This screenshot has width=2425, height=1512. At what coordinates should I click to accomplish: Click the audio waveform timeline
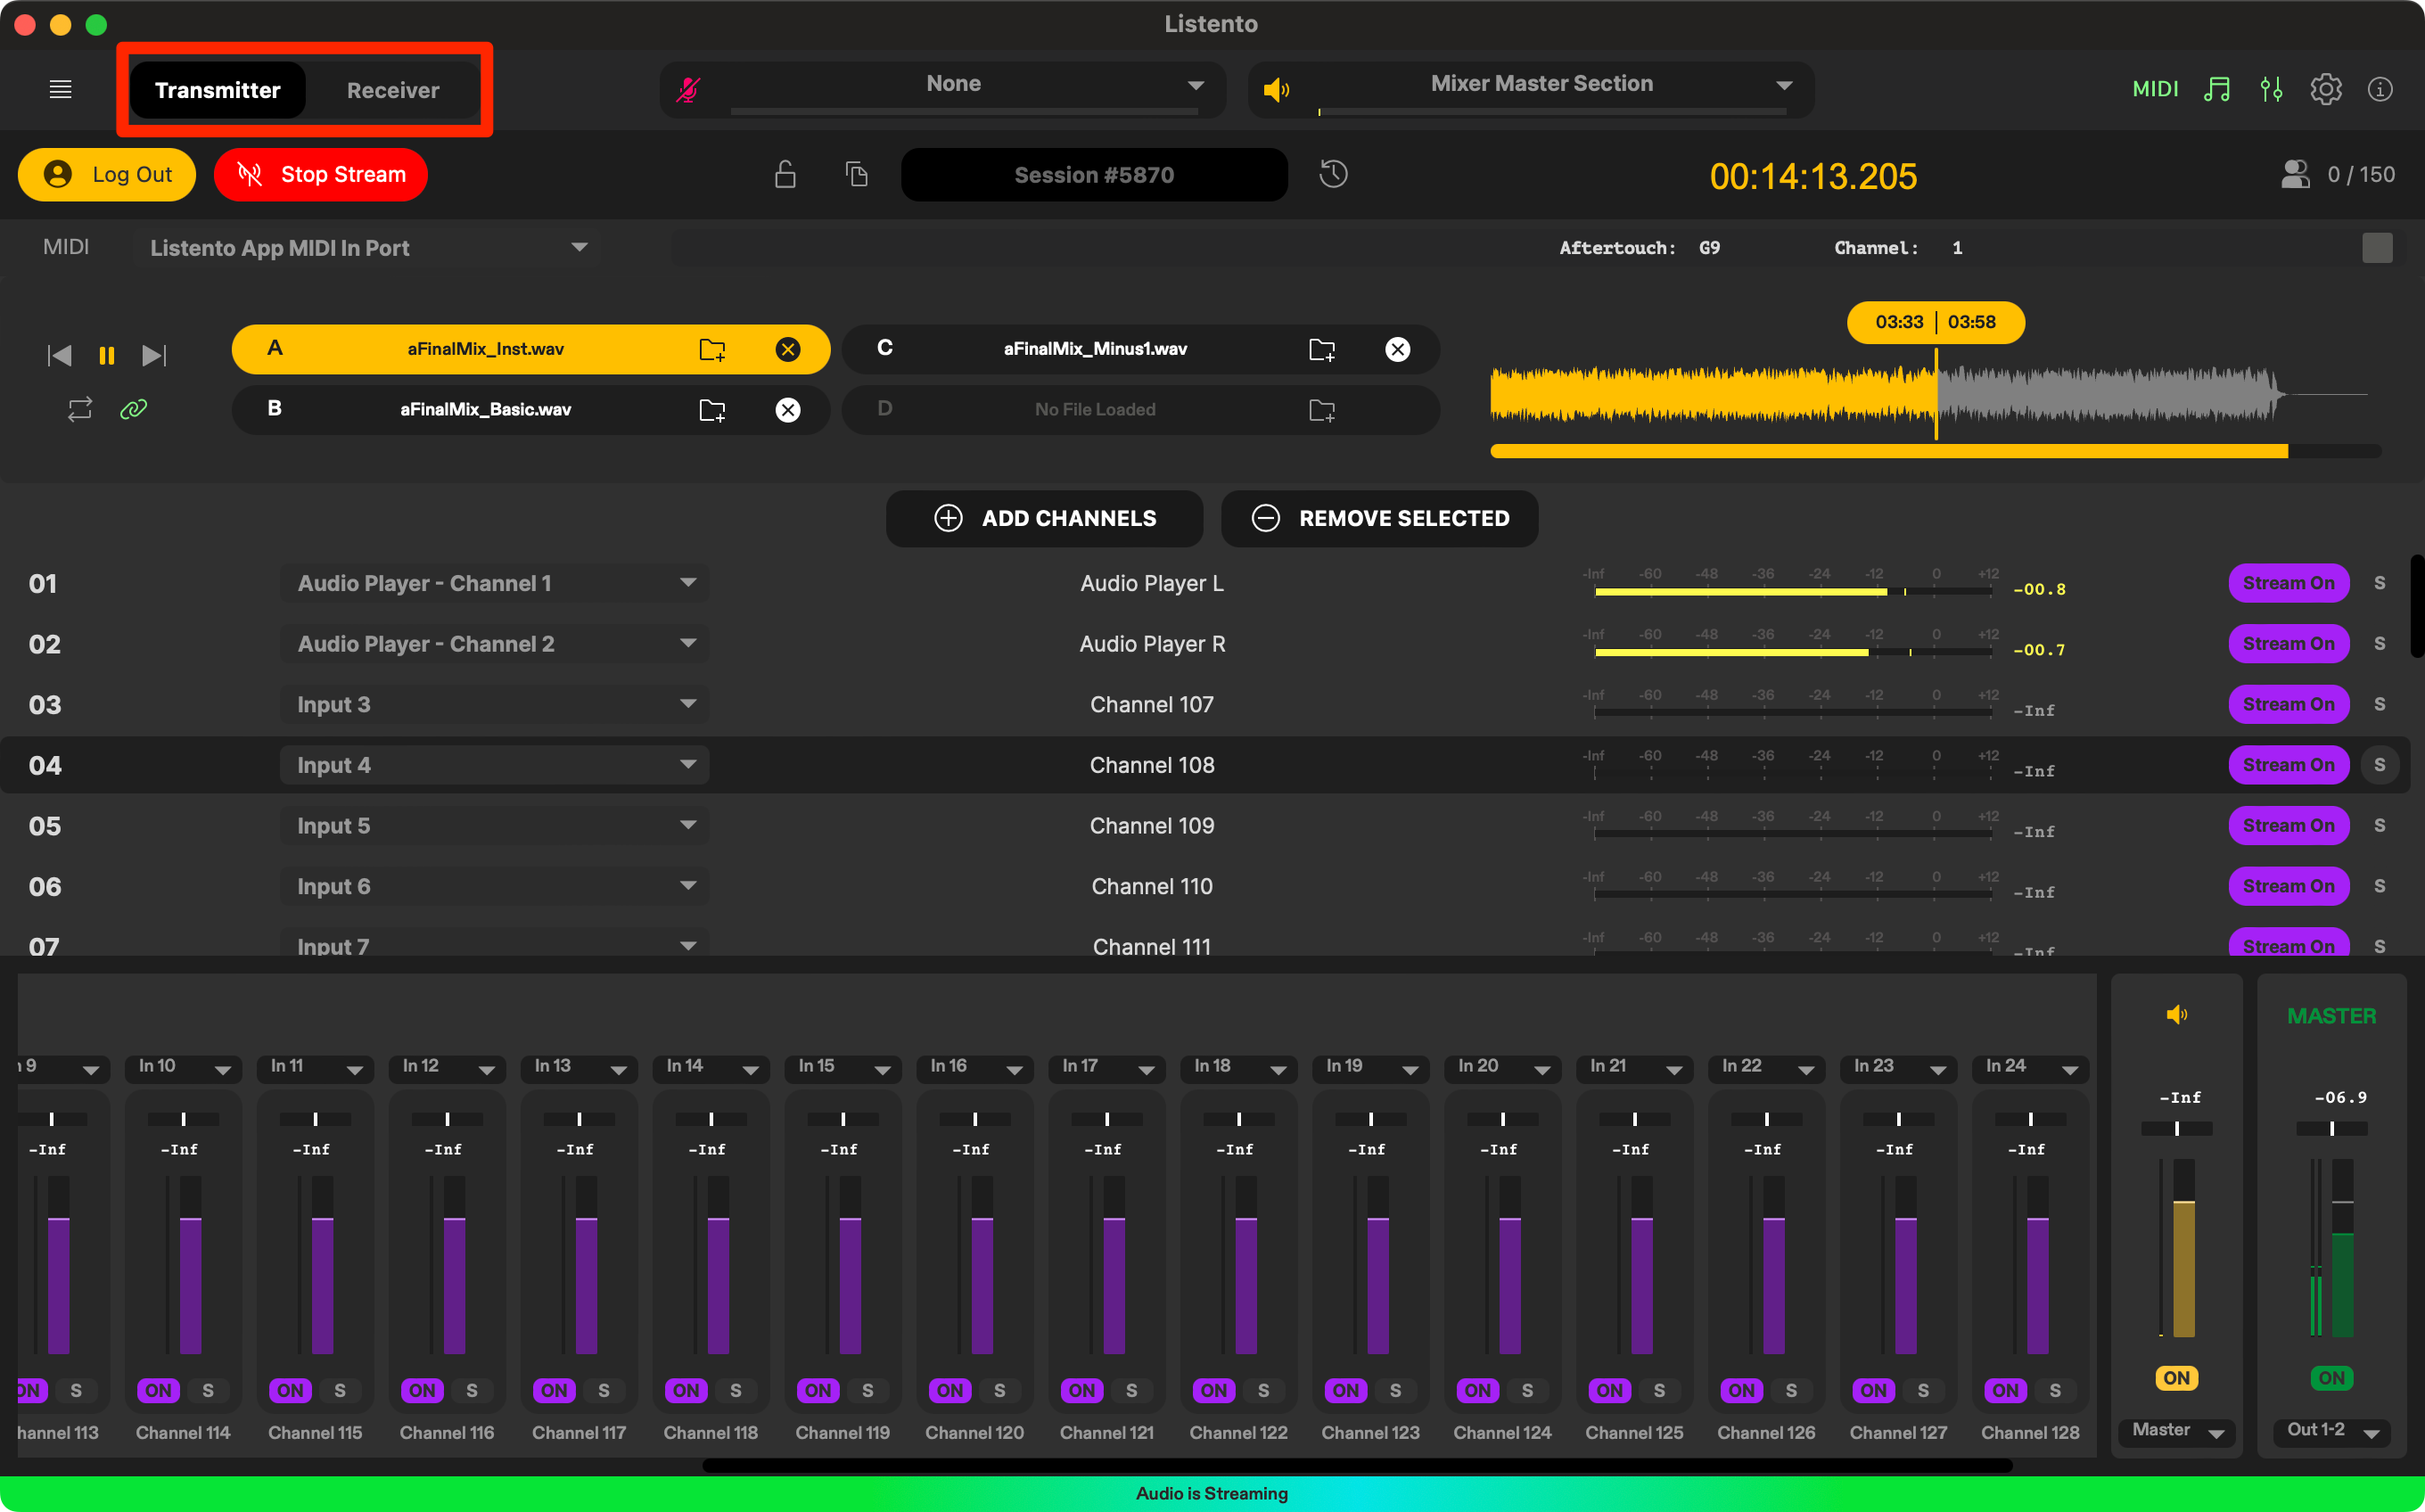[x=1929, y=393]
